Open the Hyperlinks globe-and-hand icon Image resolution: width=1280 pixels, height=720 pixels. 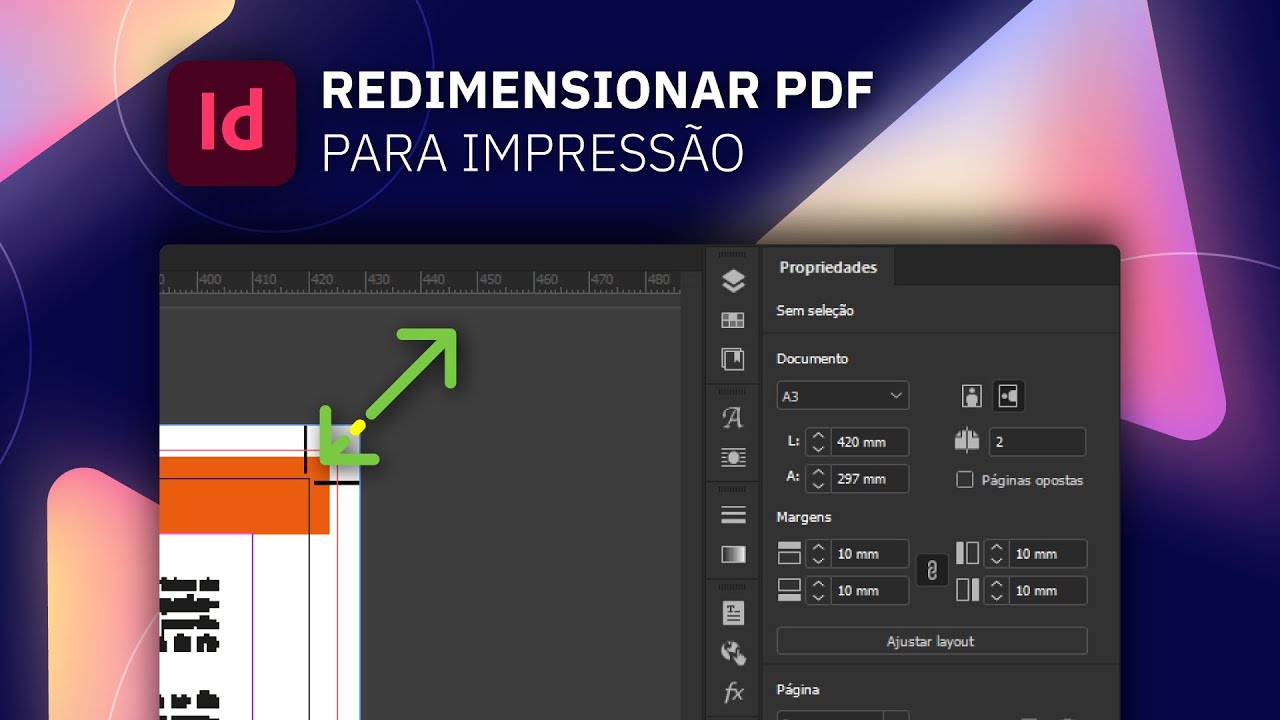coord(733,653)
